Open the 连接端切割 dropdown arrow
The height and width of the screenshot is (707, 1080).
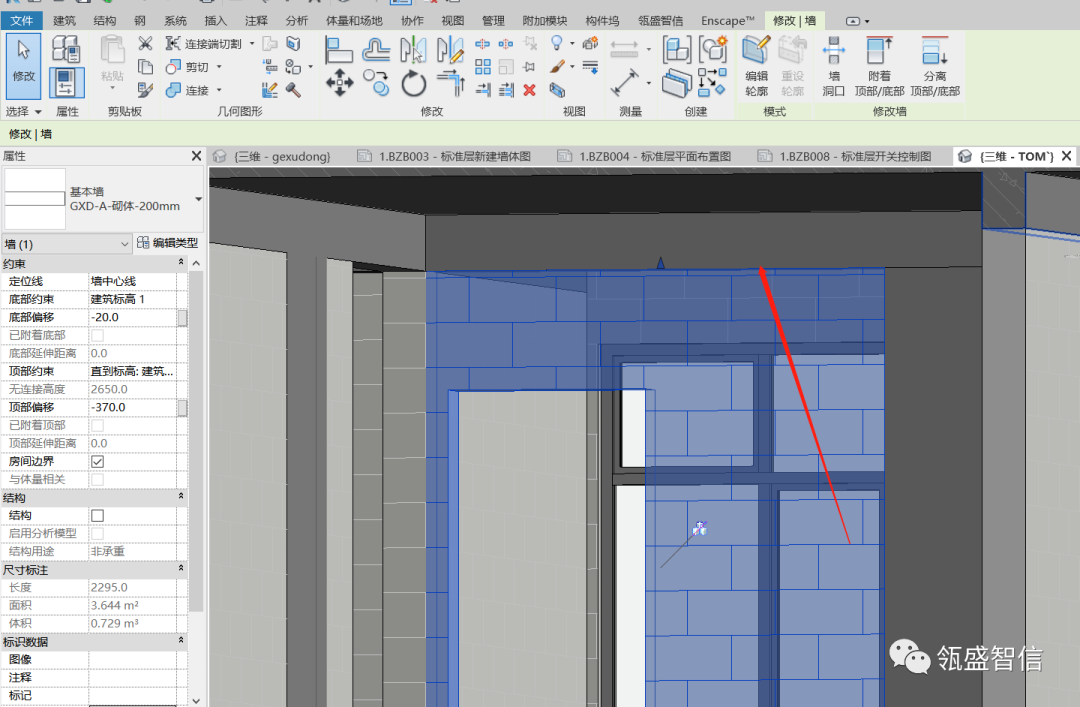click(252, 43)
